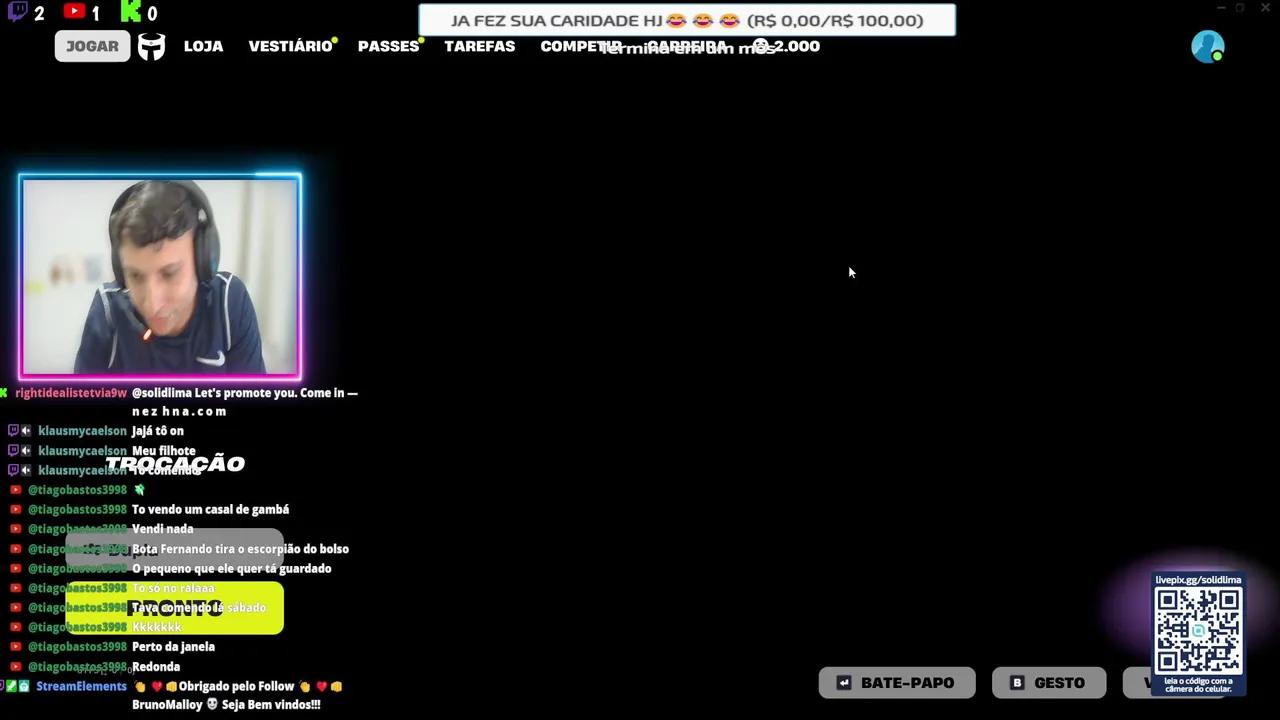Click the YouTube badge beside 'Redonda' message
Image resolution: width=1280 pixels, height=720 pixels.
click(15, 667)
